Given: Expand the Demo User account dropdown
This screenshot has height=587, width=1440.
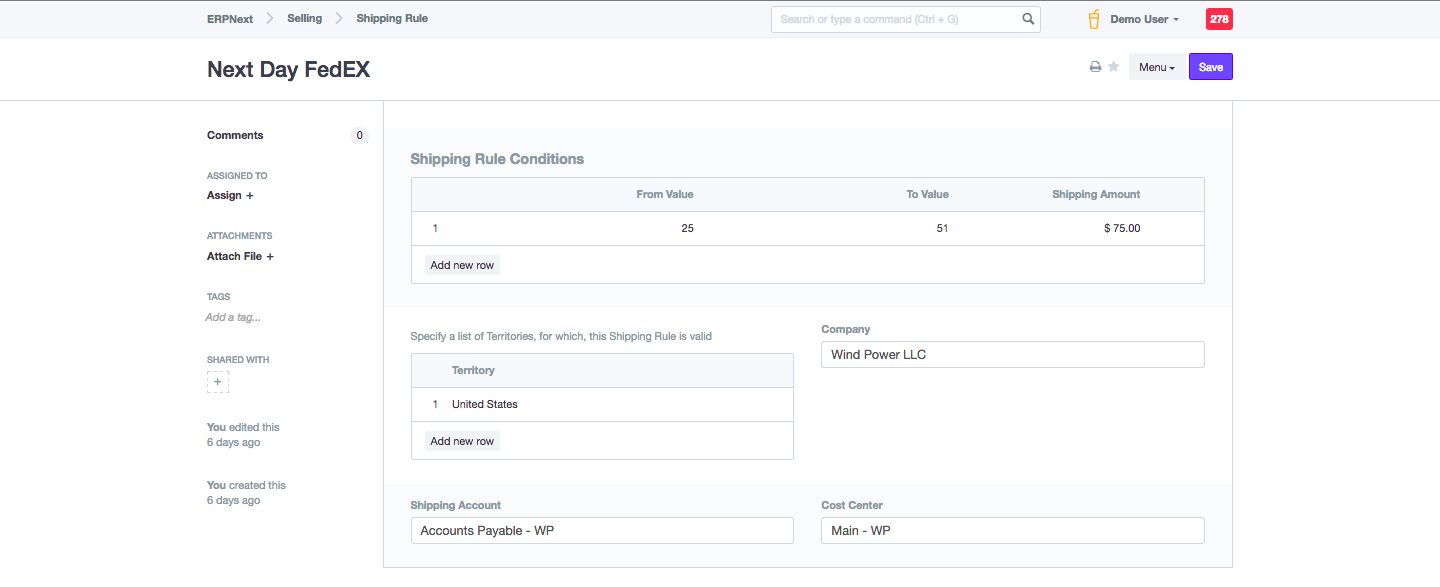Looking at the screenshot, I should pos(1144,19).
